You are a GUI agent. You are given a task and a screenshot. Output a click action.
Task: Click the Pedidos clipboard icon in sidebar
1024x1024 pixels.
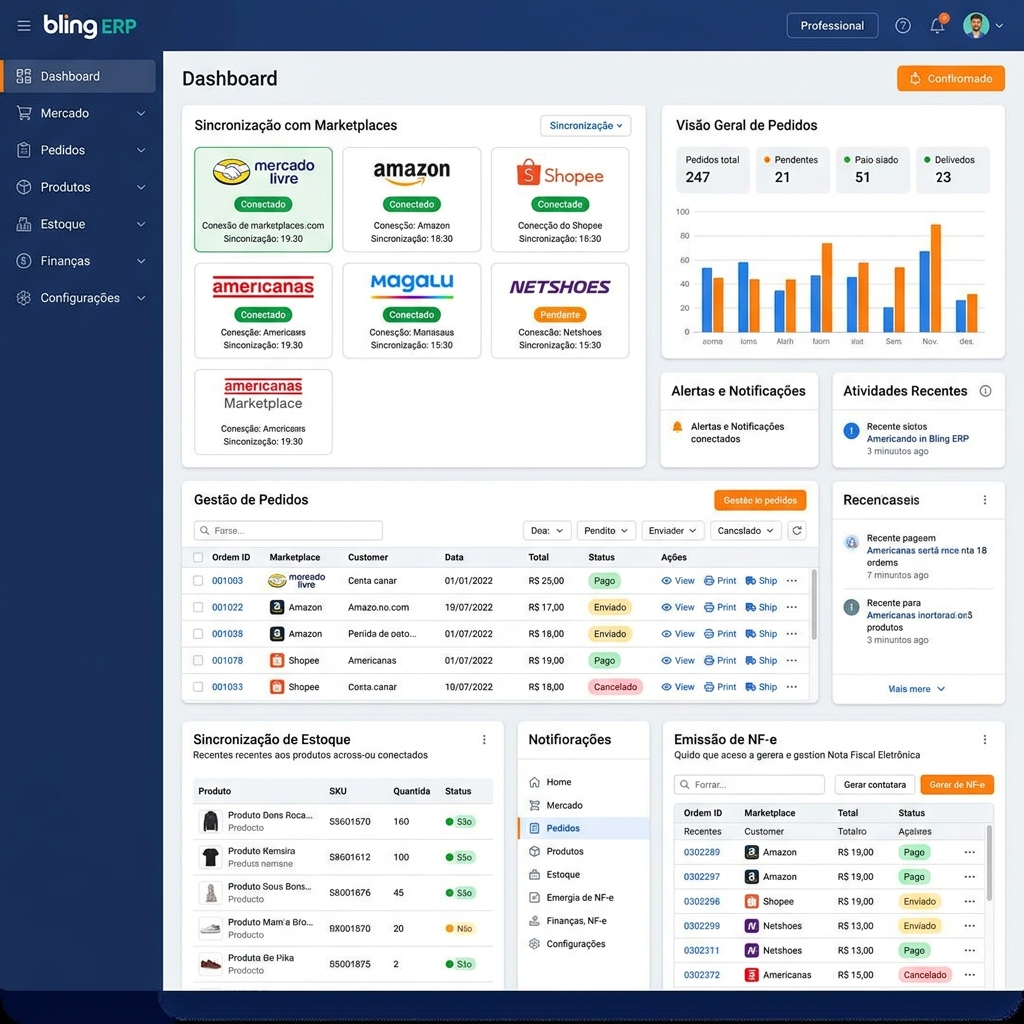(x=24, y=150)
